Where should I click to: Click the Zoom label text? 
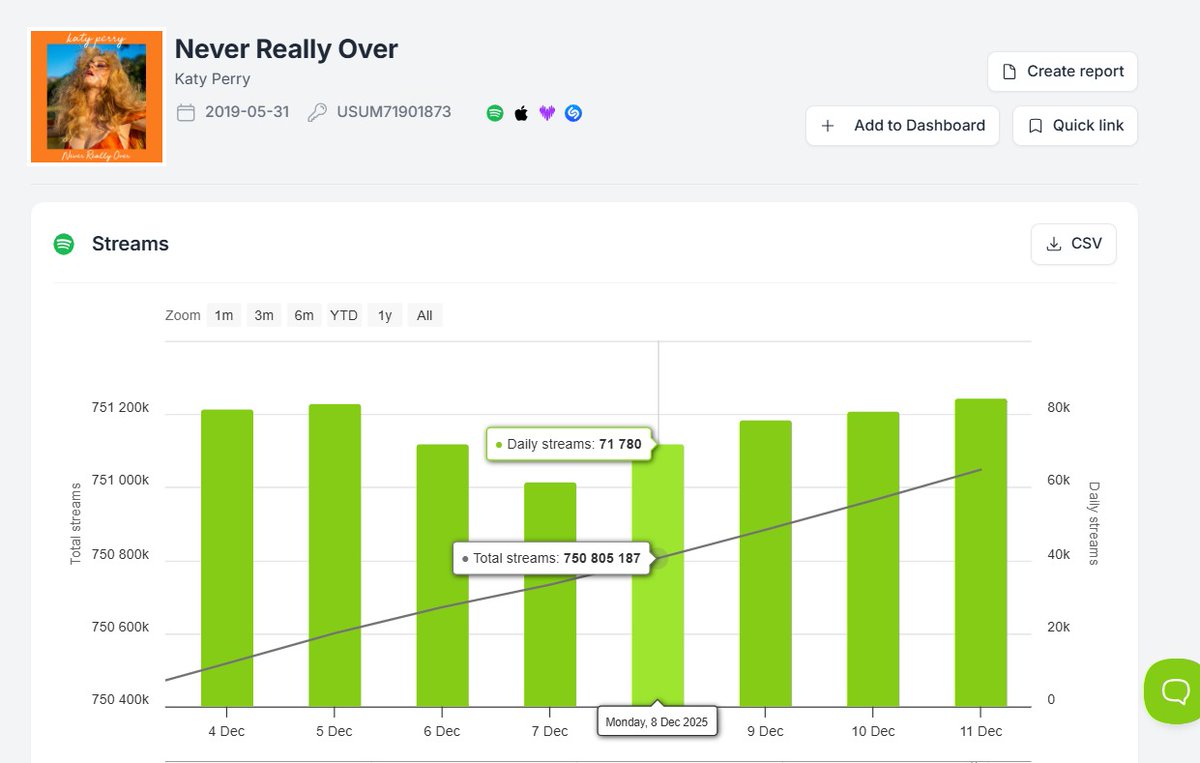[183, 315]
